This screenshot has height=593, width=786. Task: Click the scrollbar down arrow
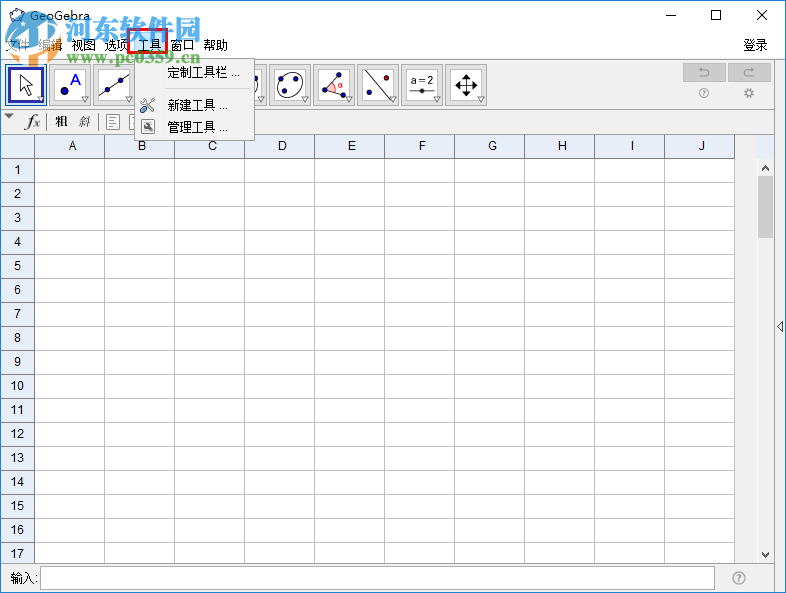765,555
